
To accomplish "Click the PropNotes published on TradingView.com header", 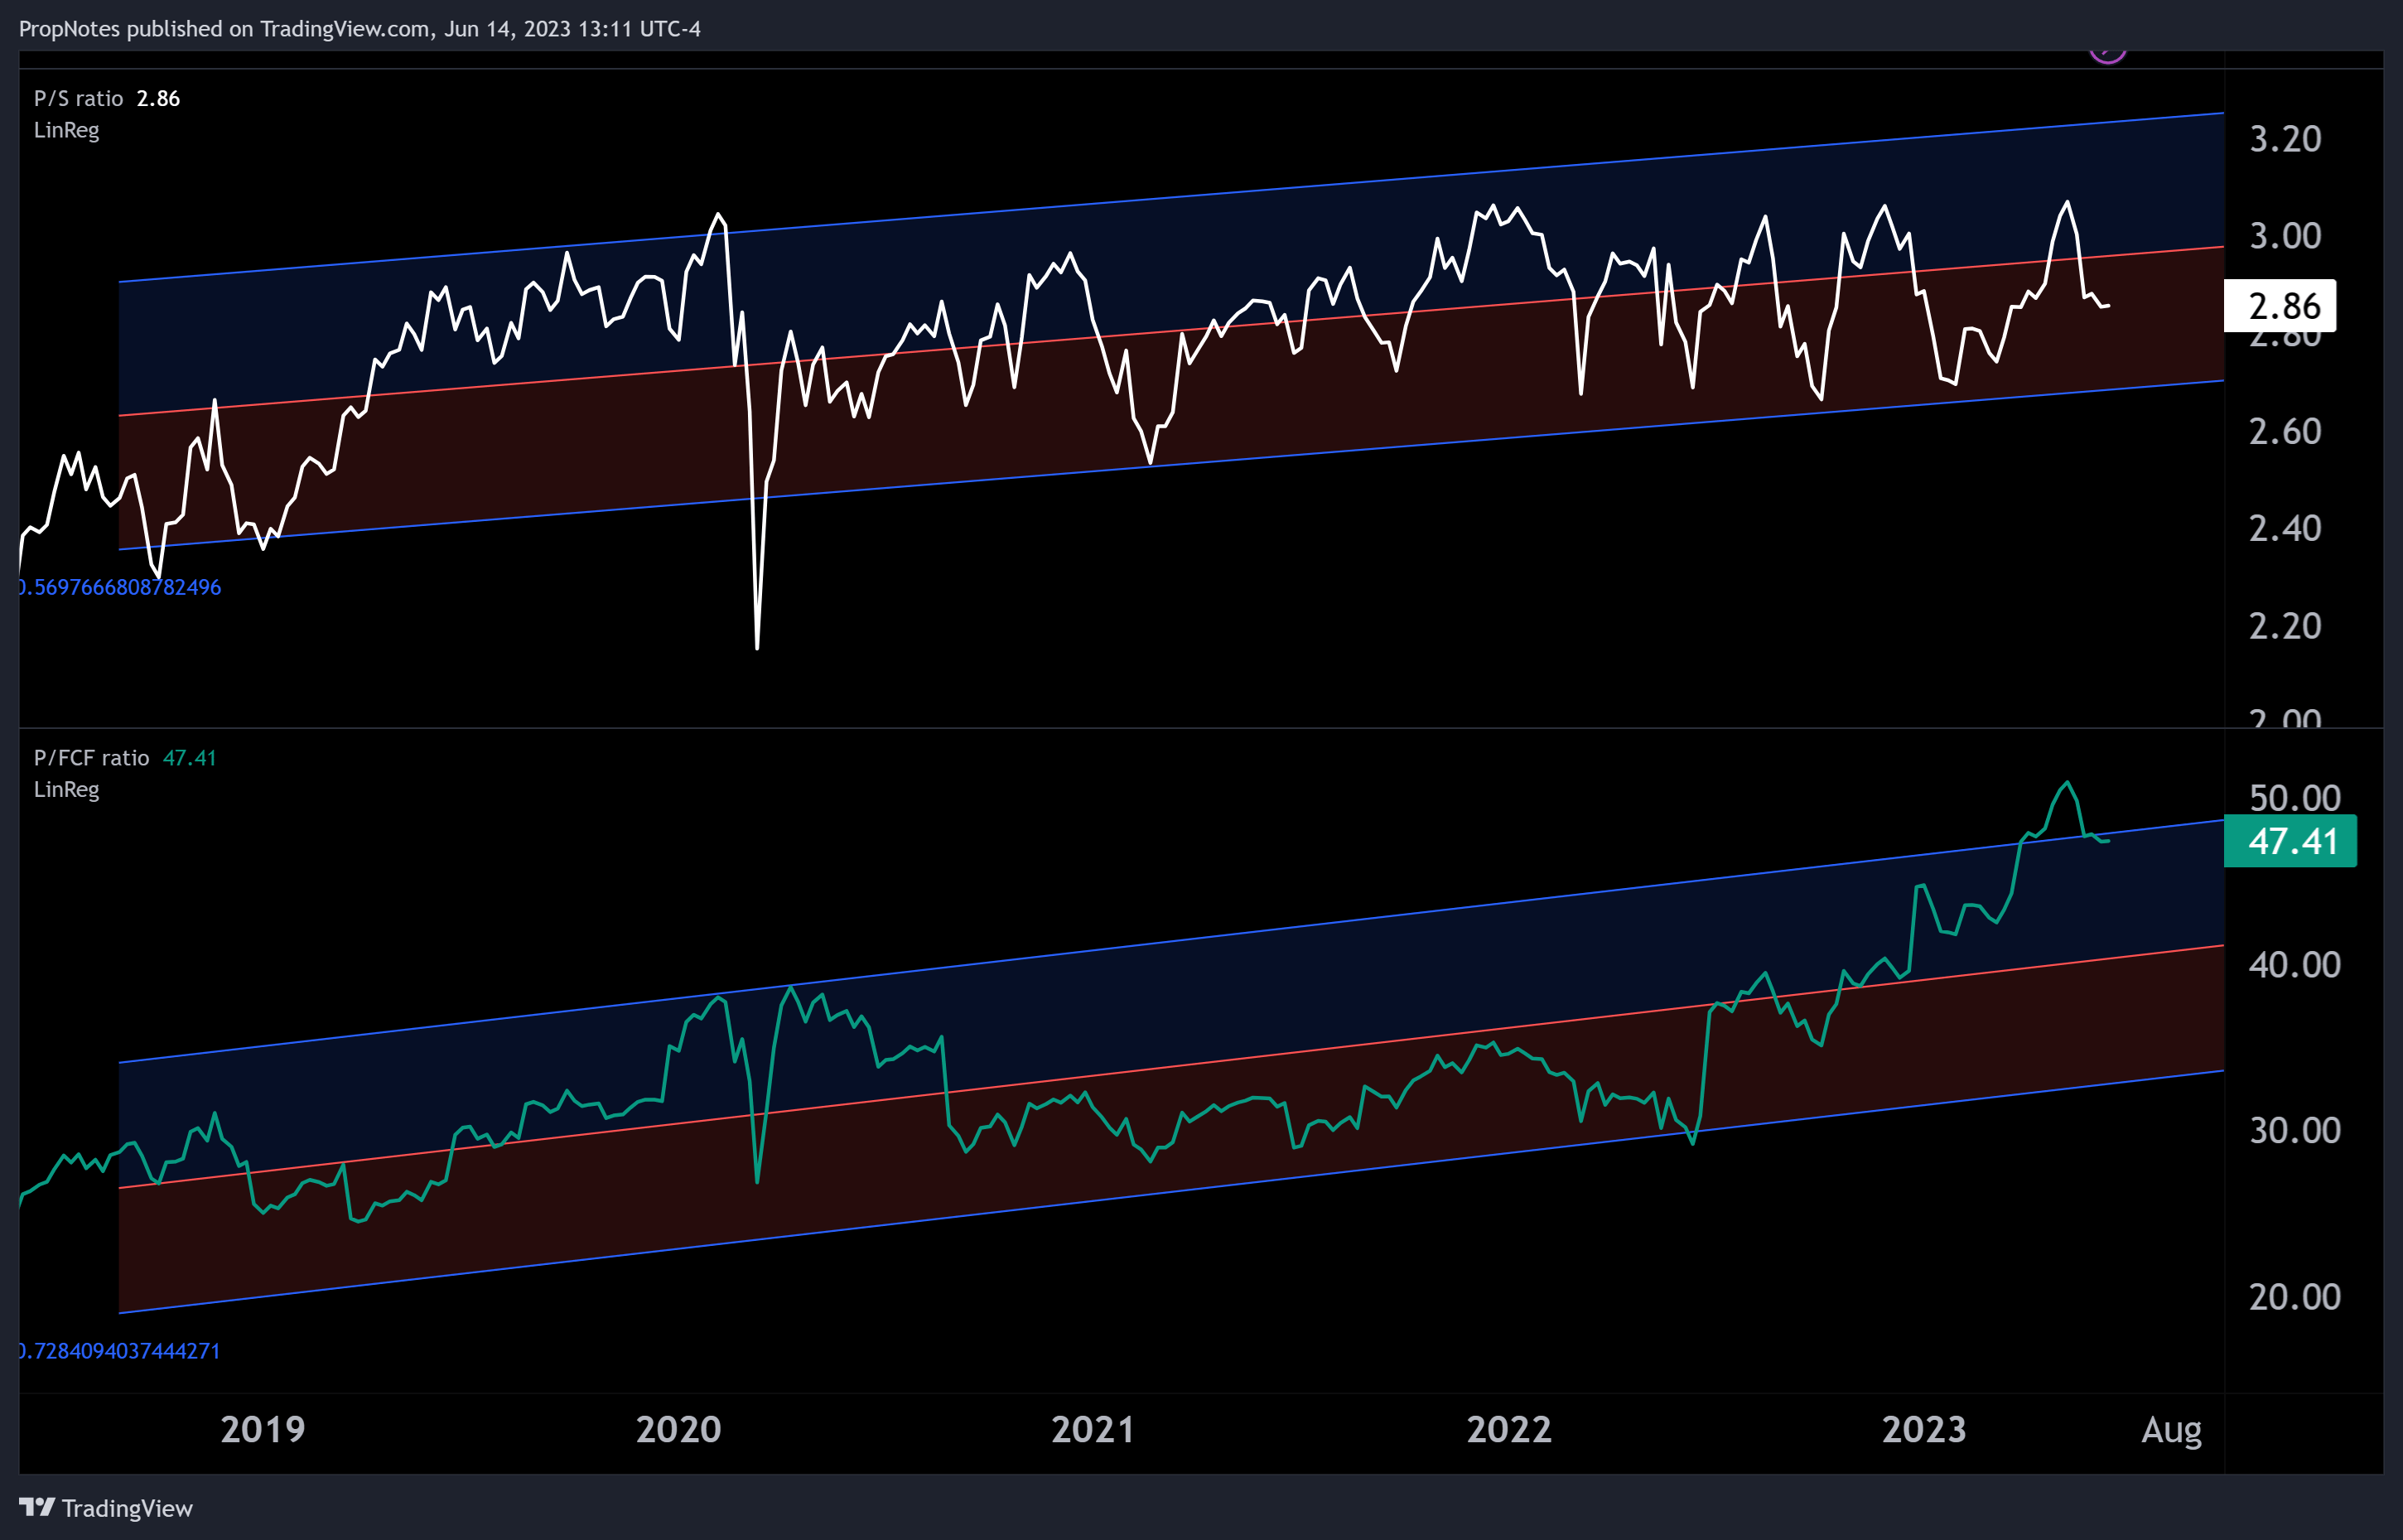I will pos(360,29).
